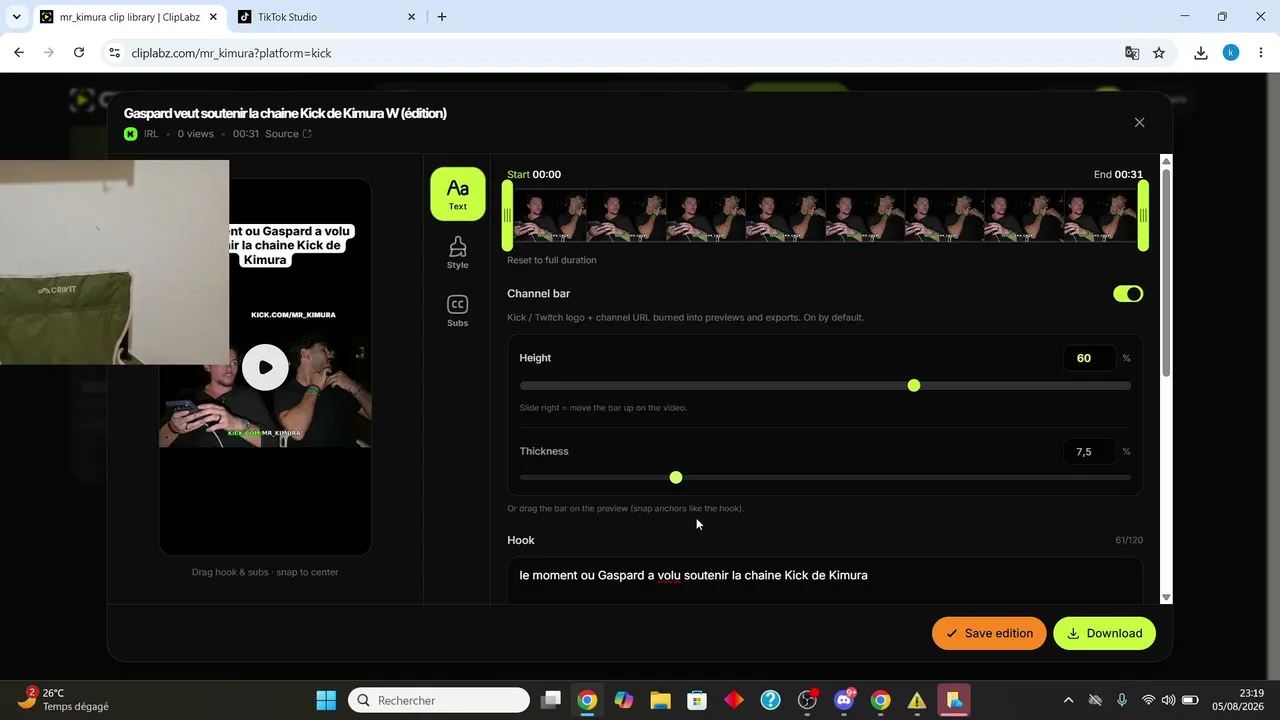This screenshot has width=1280, height=720.
Task: Click the translate page icon
Action: 1132,53
